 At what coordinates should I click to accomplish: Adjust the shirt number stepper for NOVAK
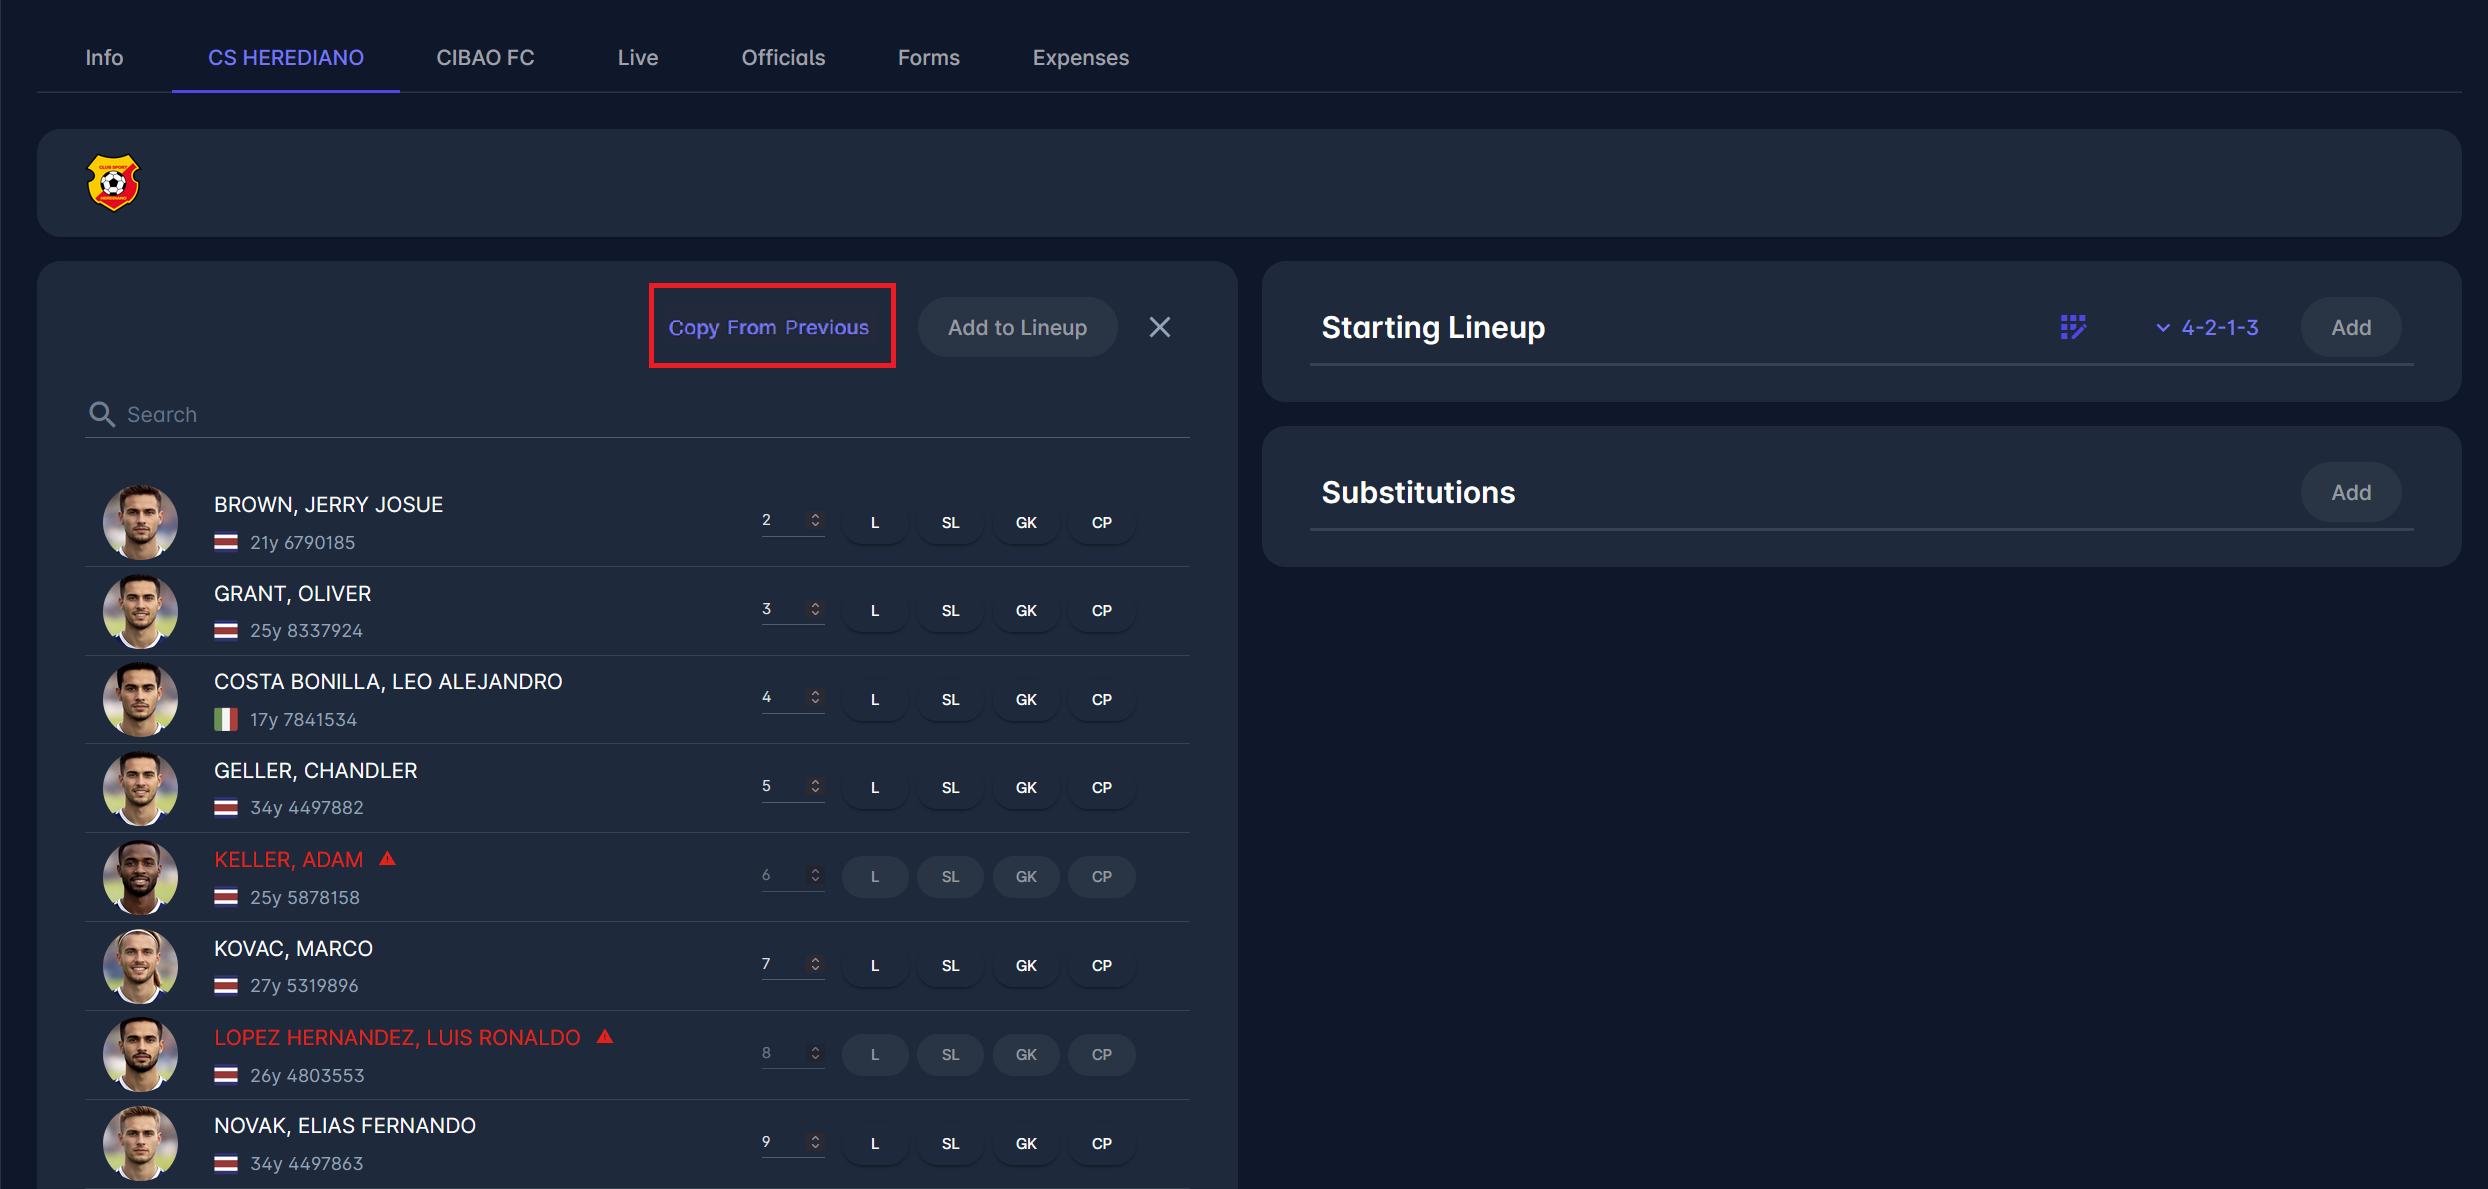pos(815,1142)
